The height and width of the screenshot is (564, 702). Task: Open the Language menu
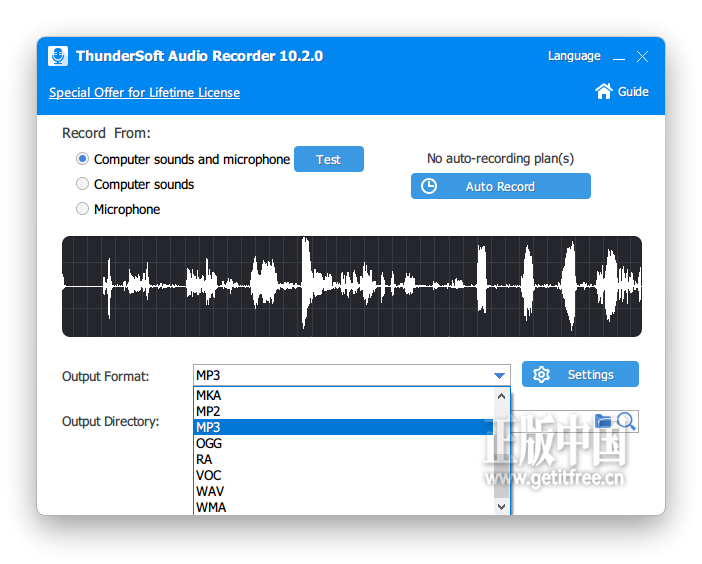(x=574, y=56)
